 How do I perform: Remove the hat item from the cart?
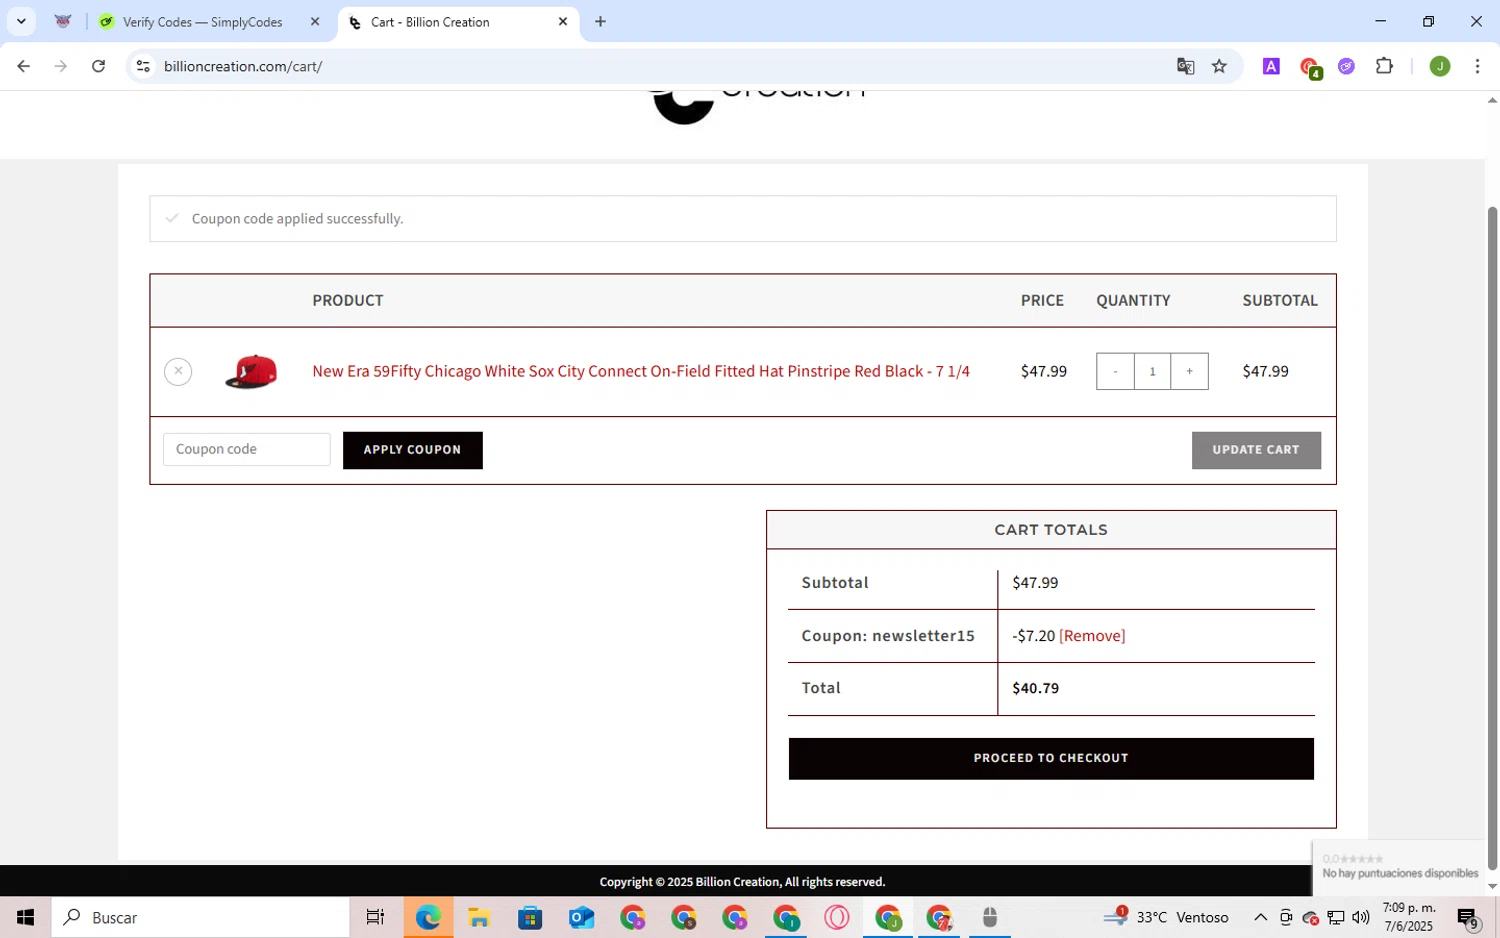click(178, 371)
